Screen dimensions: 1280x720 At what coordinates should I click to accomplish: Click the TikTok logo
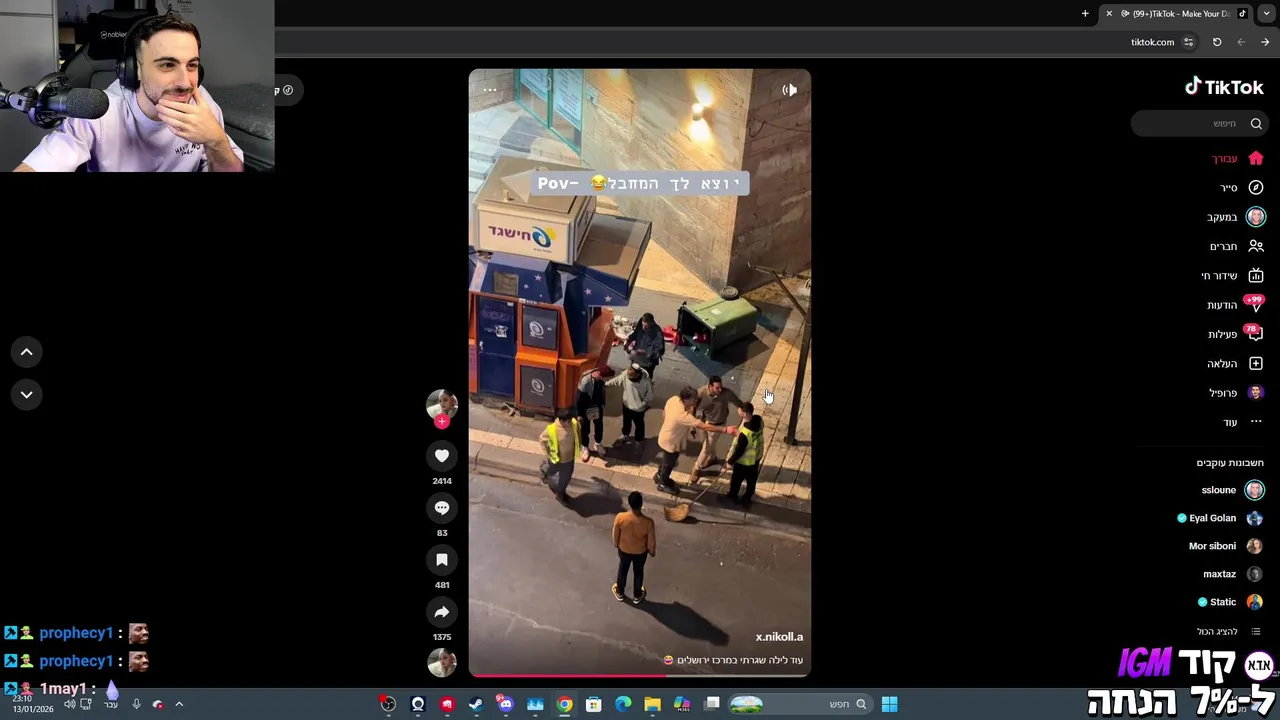[x=1224, y=87]
